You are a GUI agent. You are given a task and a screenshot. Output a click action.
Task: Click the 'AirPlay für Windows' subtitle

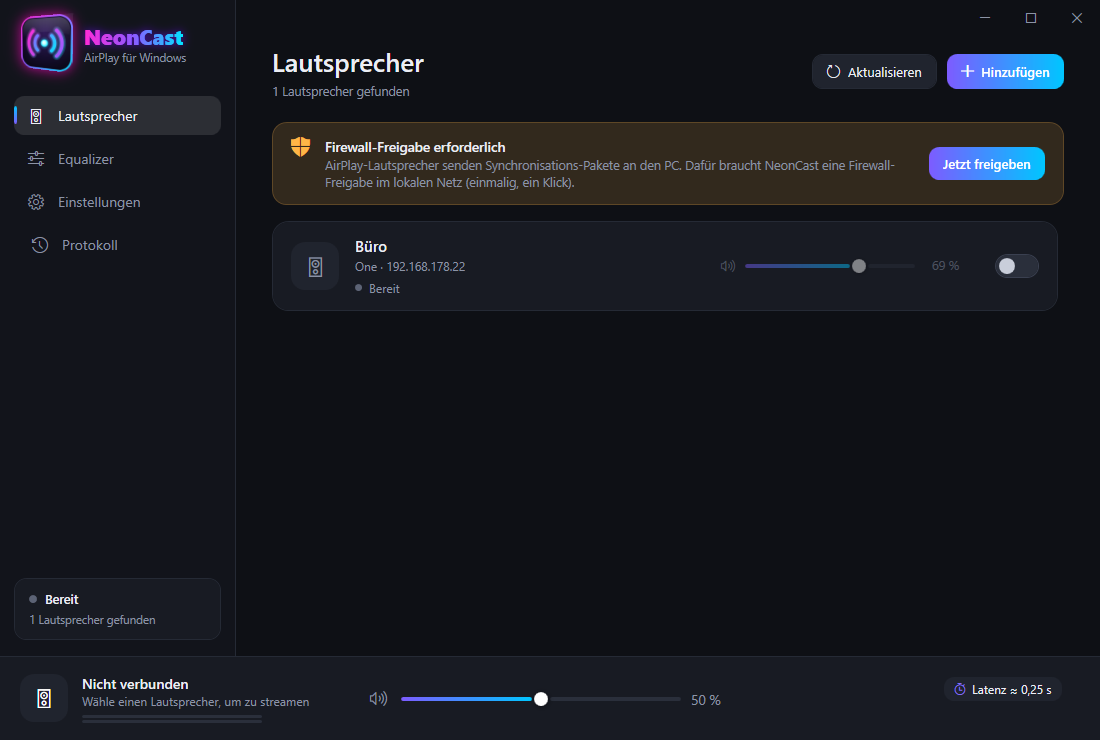[x=135, y=58]
